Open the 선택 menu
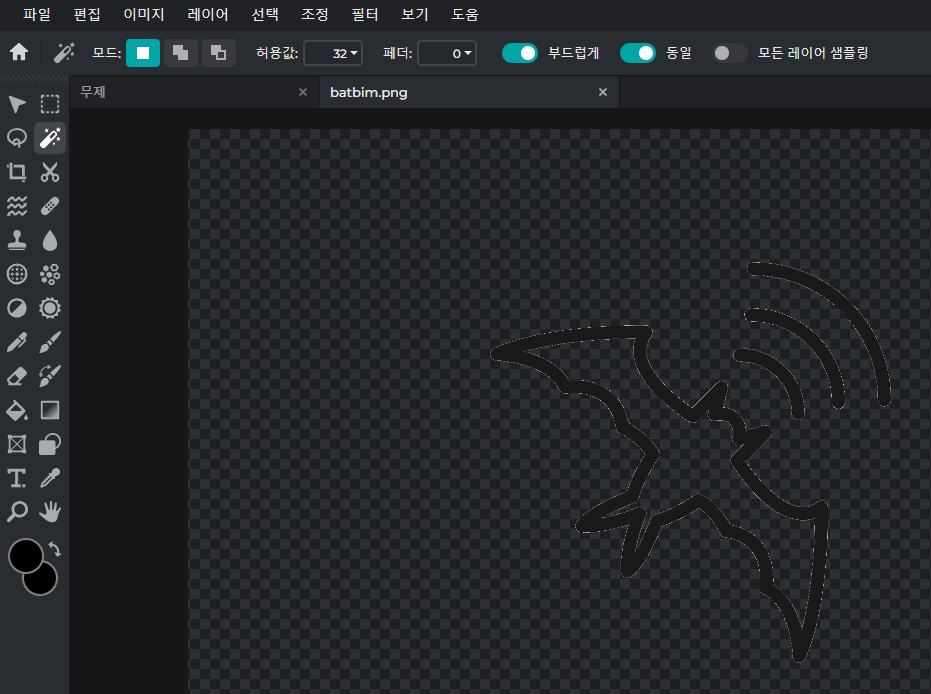Viewport: 931px width, 694px height. [x=265, y=14]
